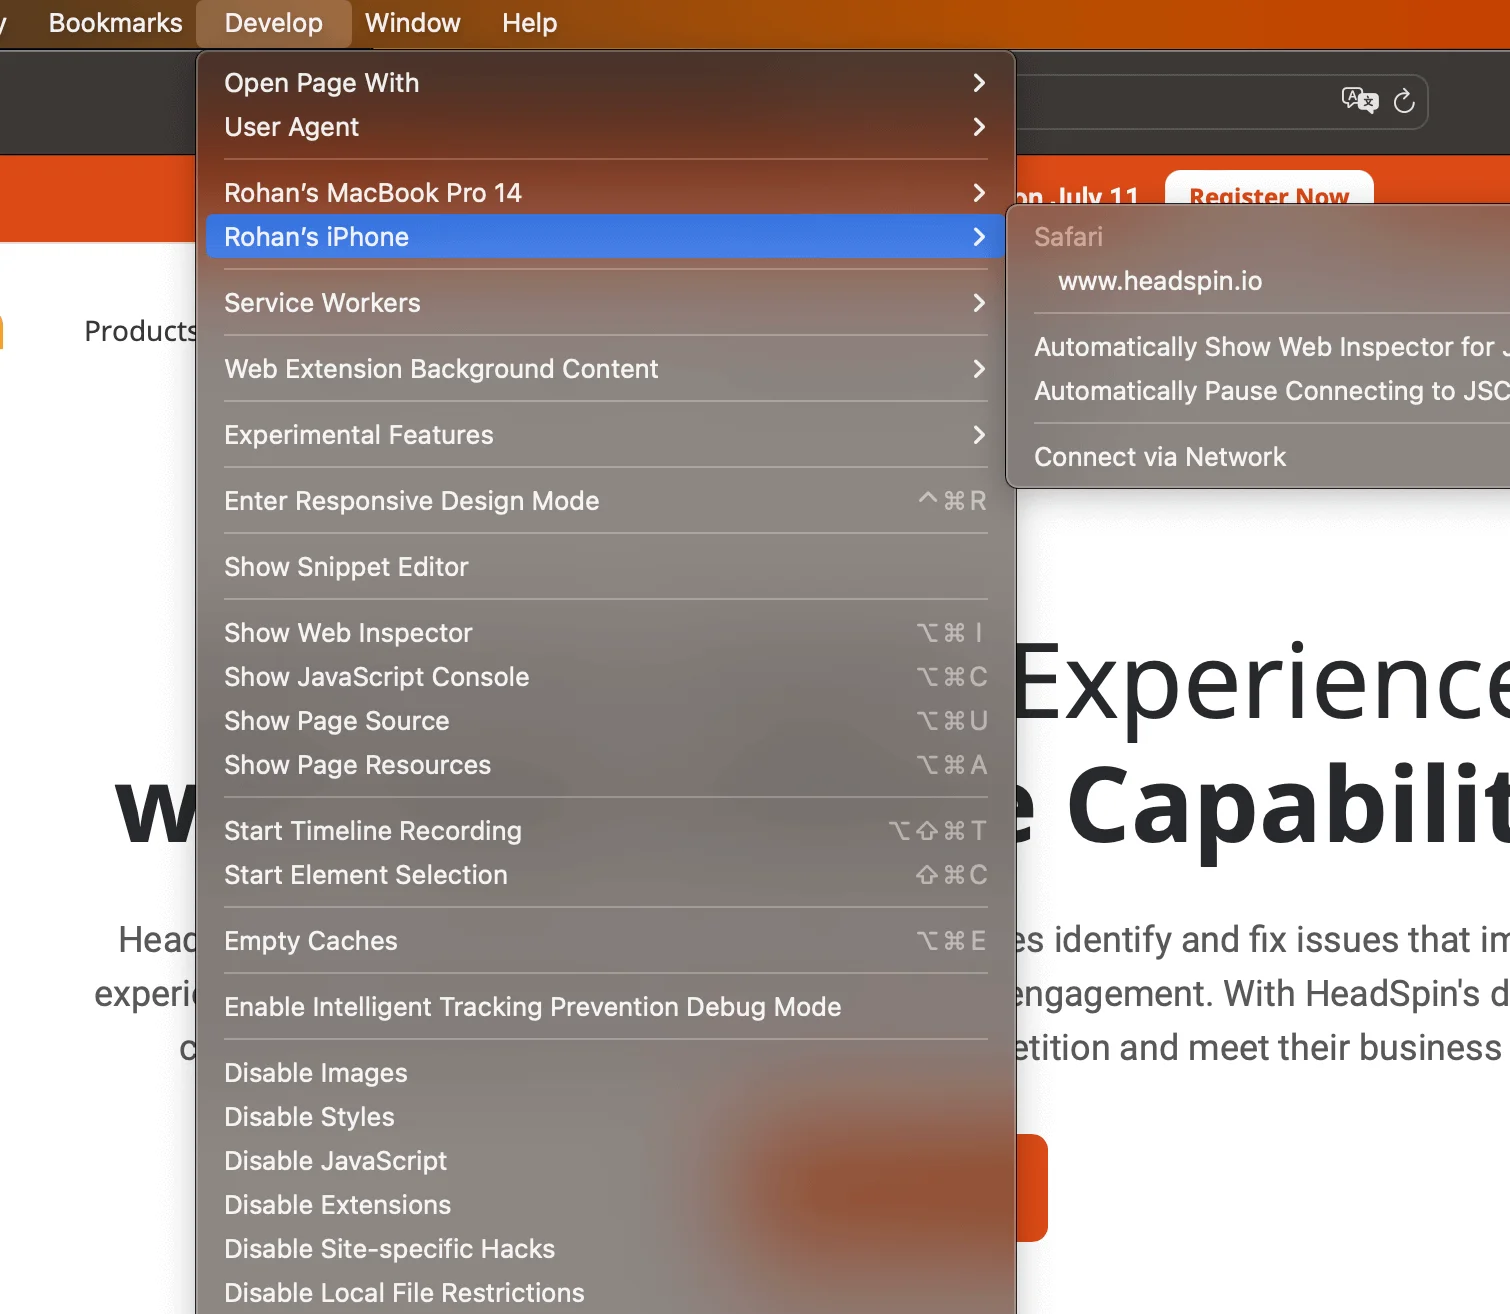Toggle Automatically Pause Connecting to JSC option
This screenshot has height=1314, width=1510.
(1263, 391)
